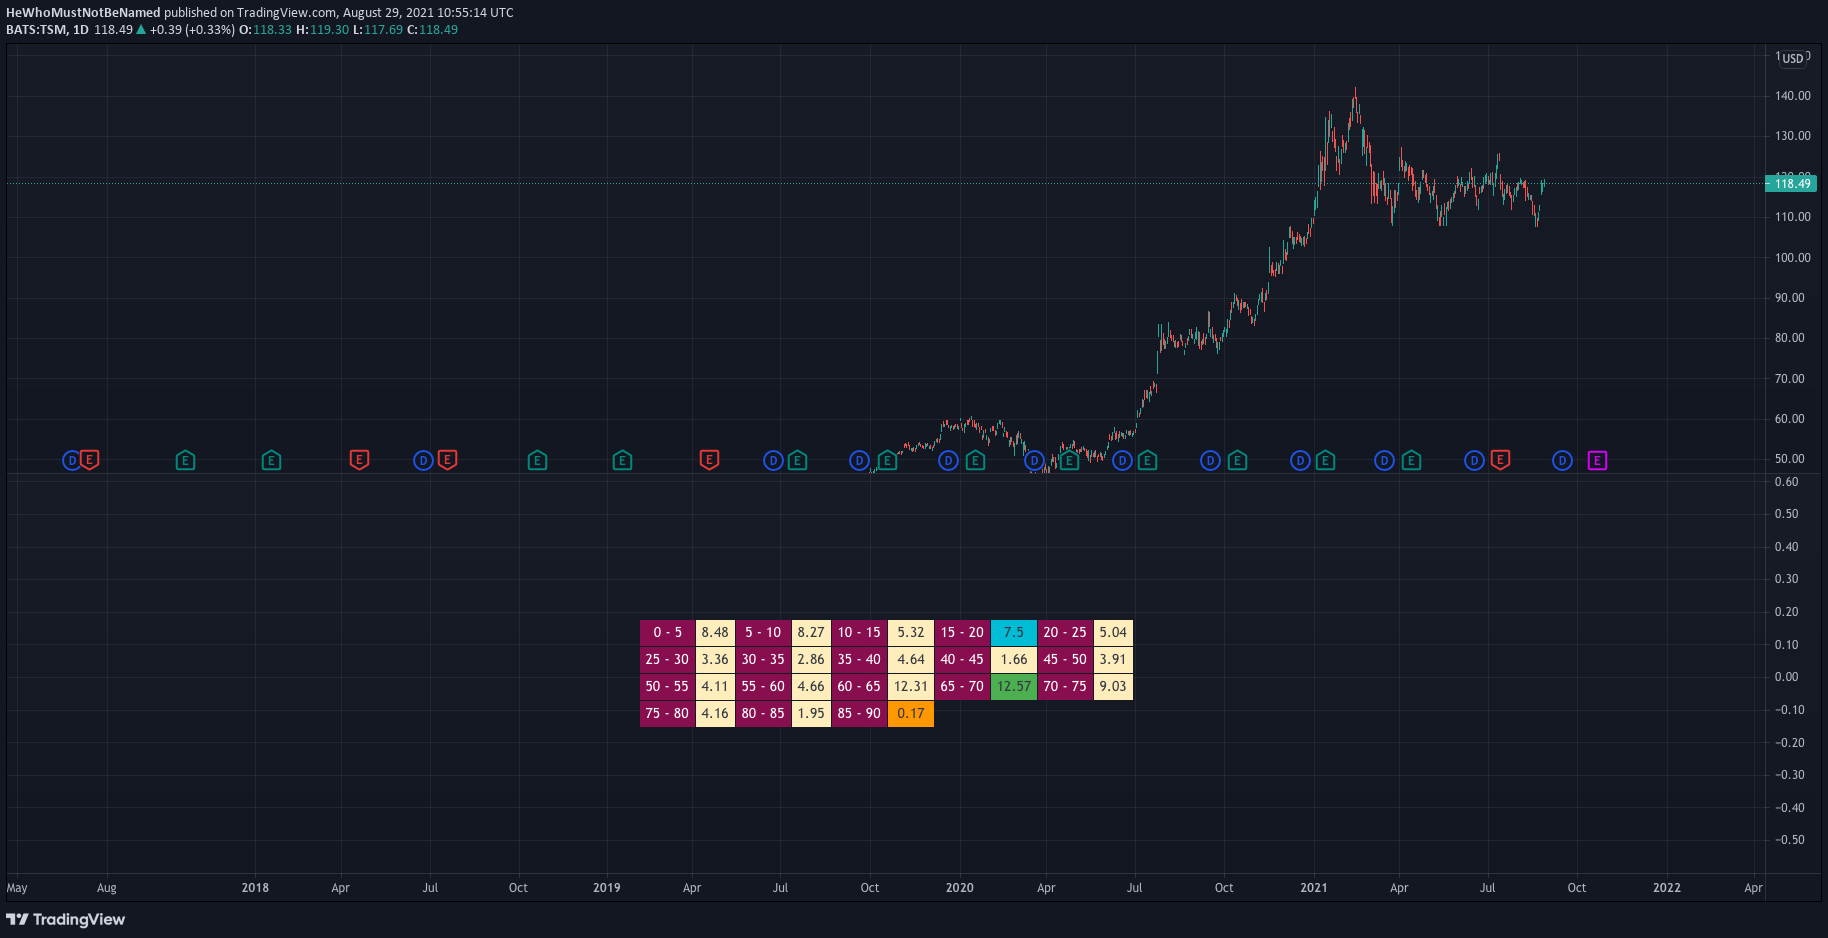Click the December 2020 dividend D marker
Viewport: 1828px width, 938px height.
tap(1300, 461)
